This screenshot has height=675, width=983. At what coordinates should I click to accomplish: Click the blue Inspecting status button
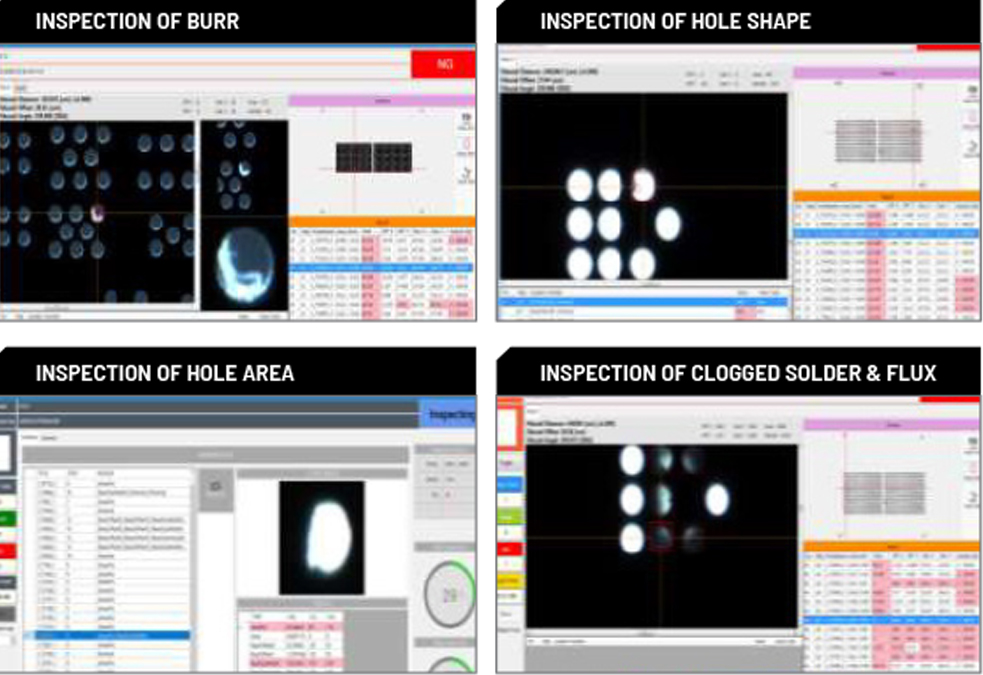click(451, 414)
